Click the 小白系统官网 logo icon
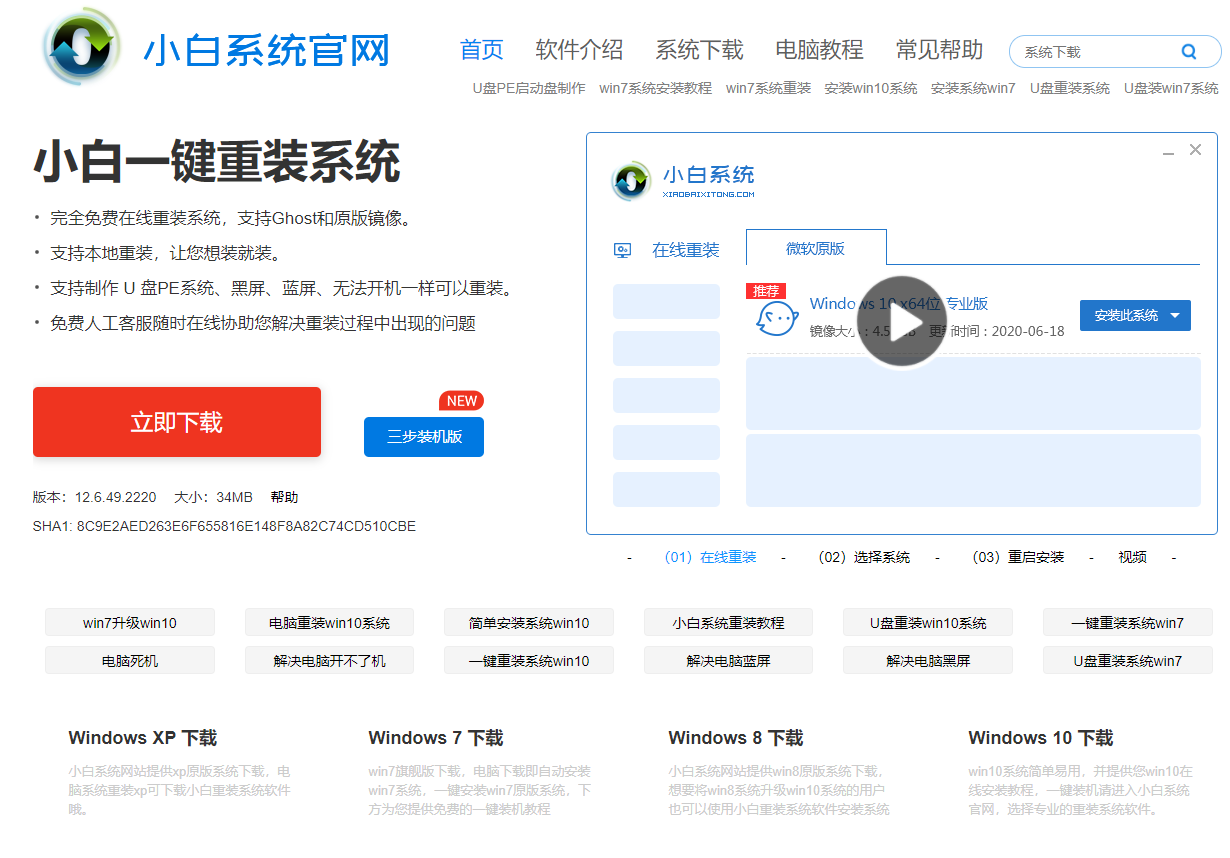The image size is (1230, 858). coord(83,48)
